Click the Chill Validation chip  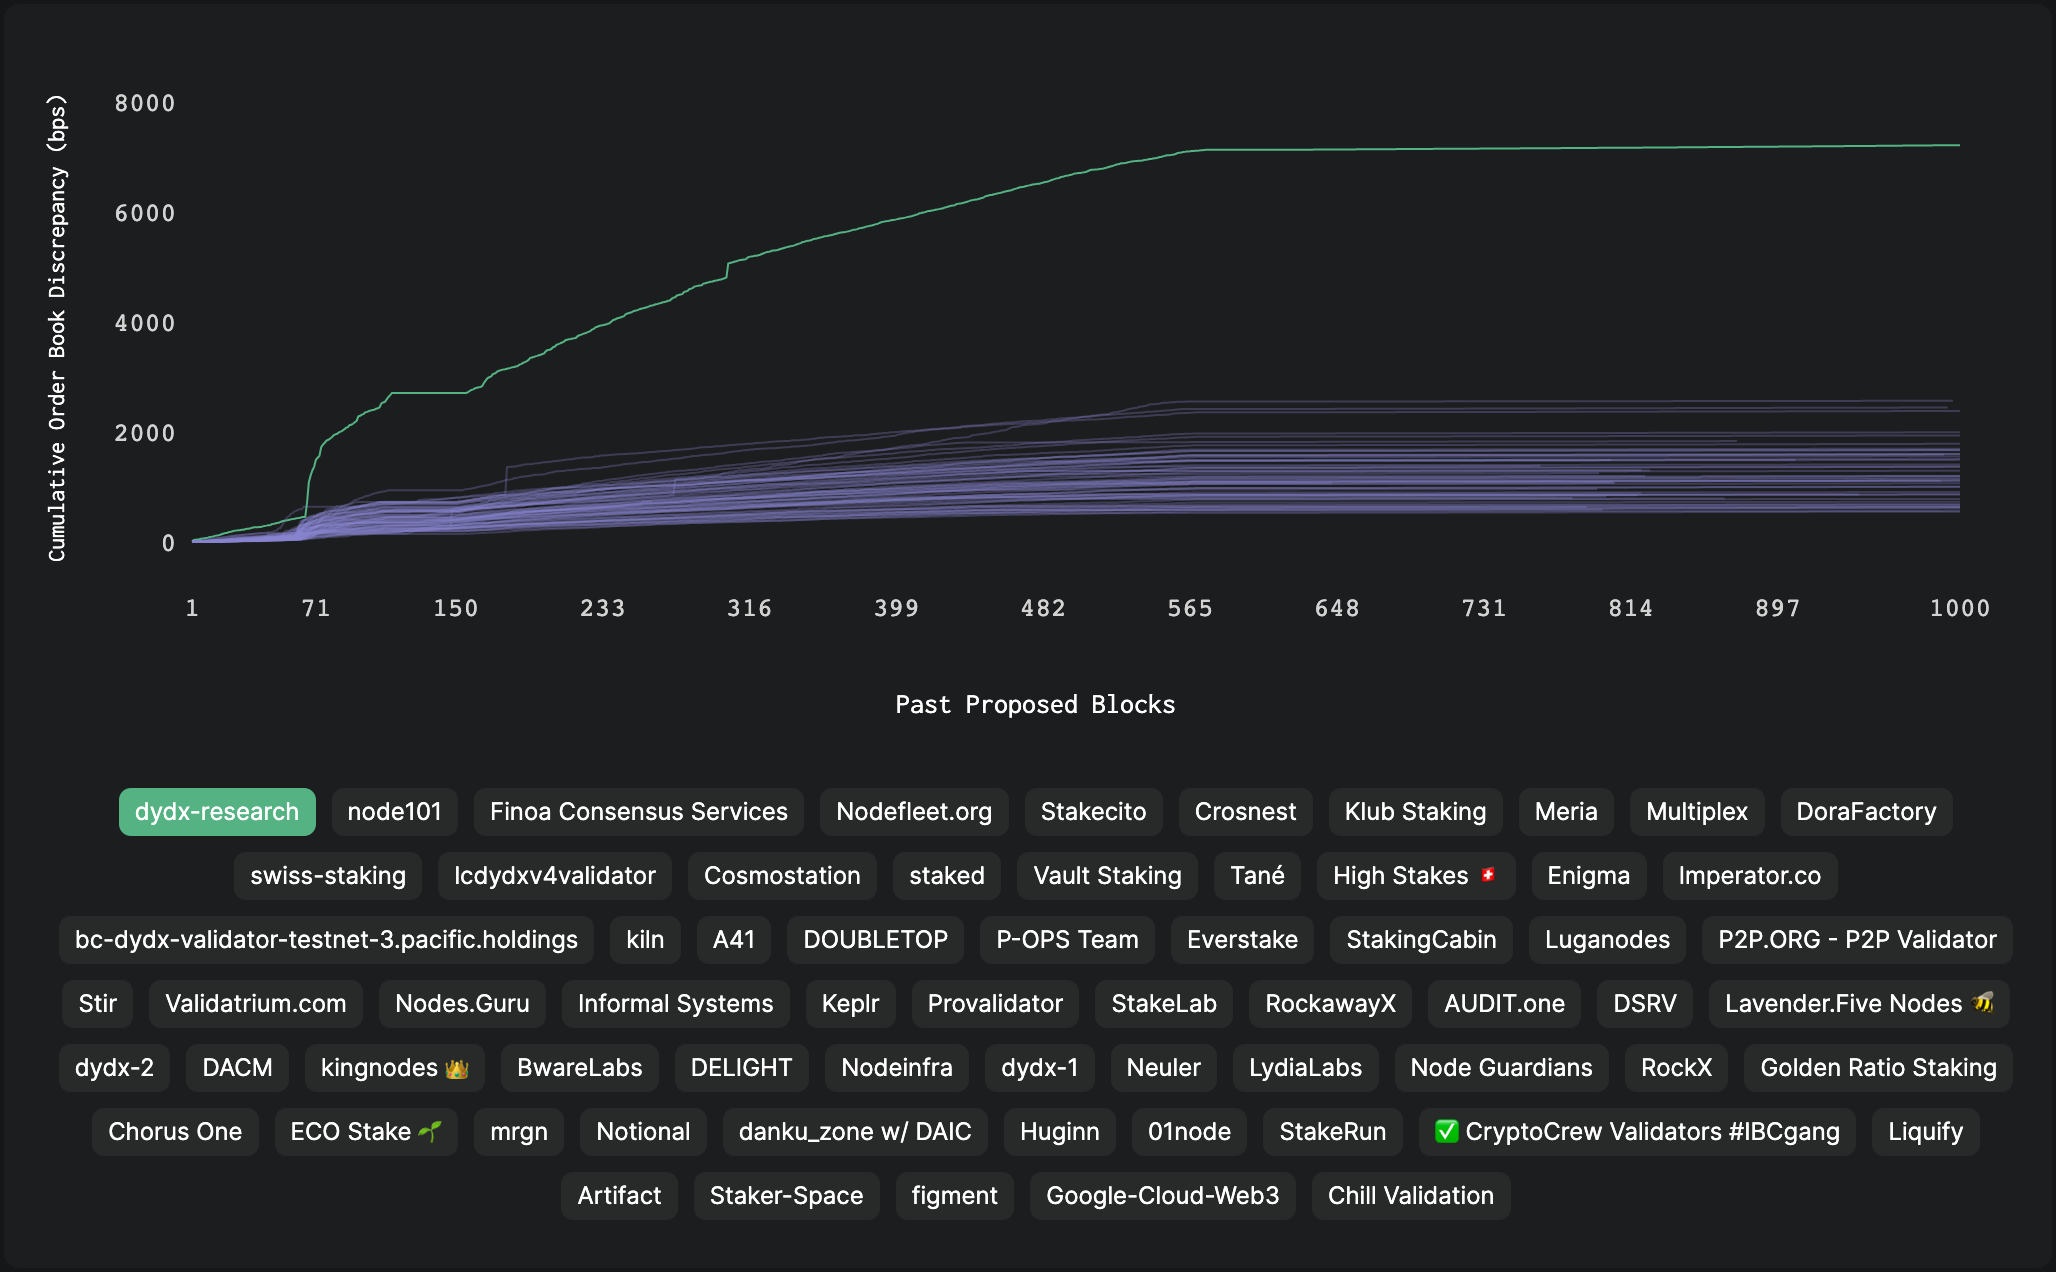coord(1411,1195)
